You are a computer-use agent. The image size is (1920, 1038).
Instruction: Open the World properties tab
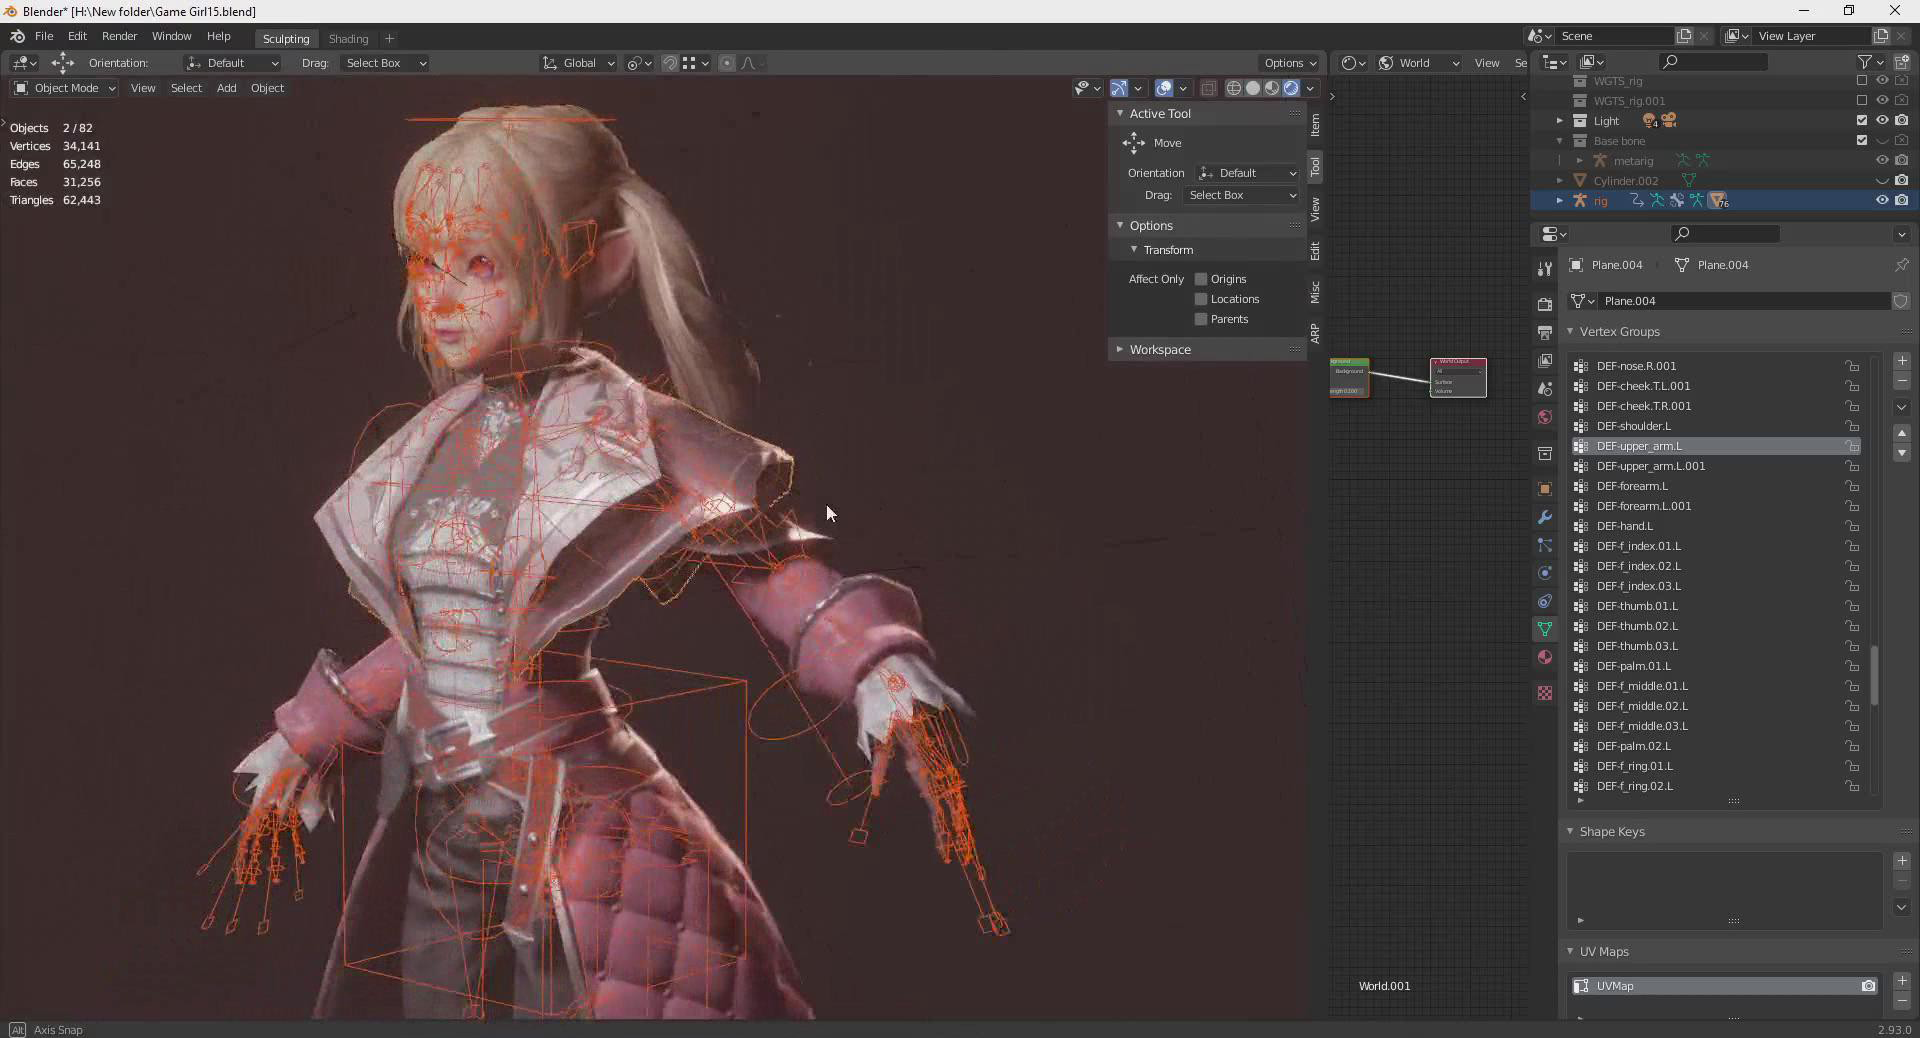click(1545, 417)
